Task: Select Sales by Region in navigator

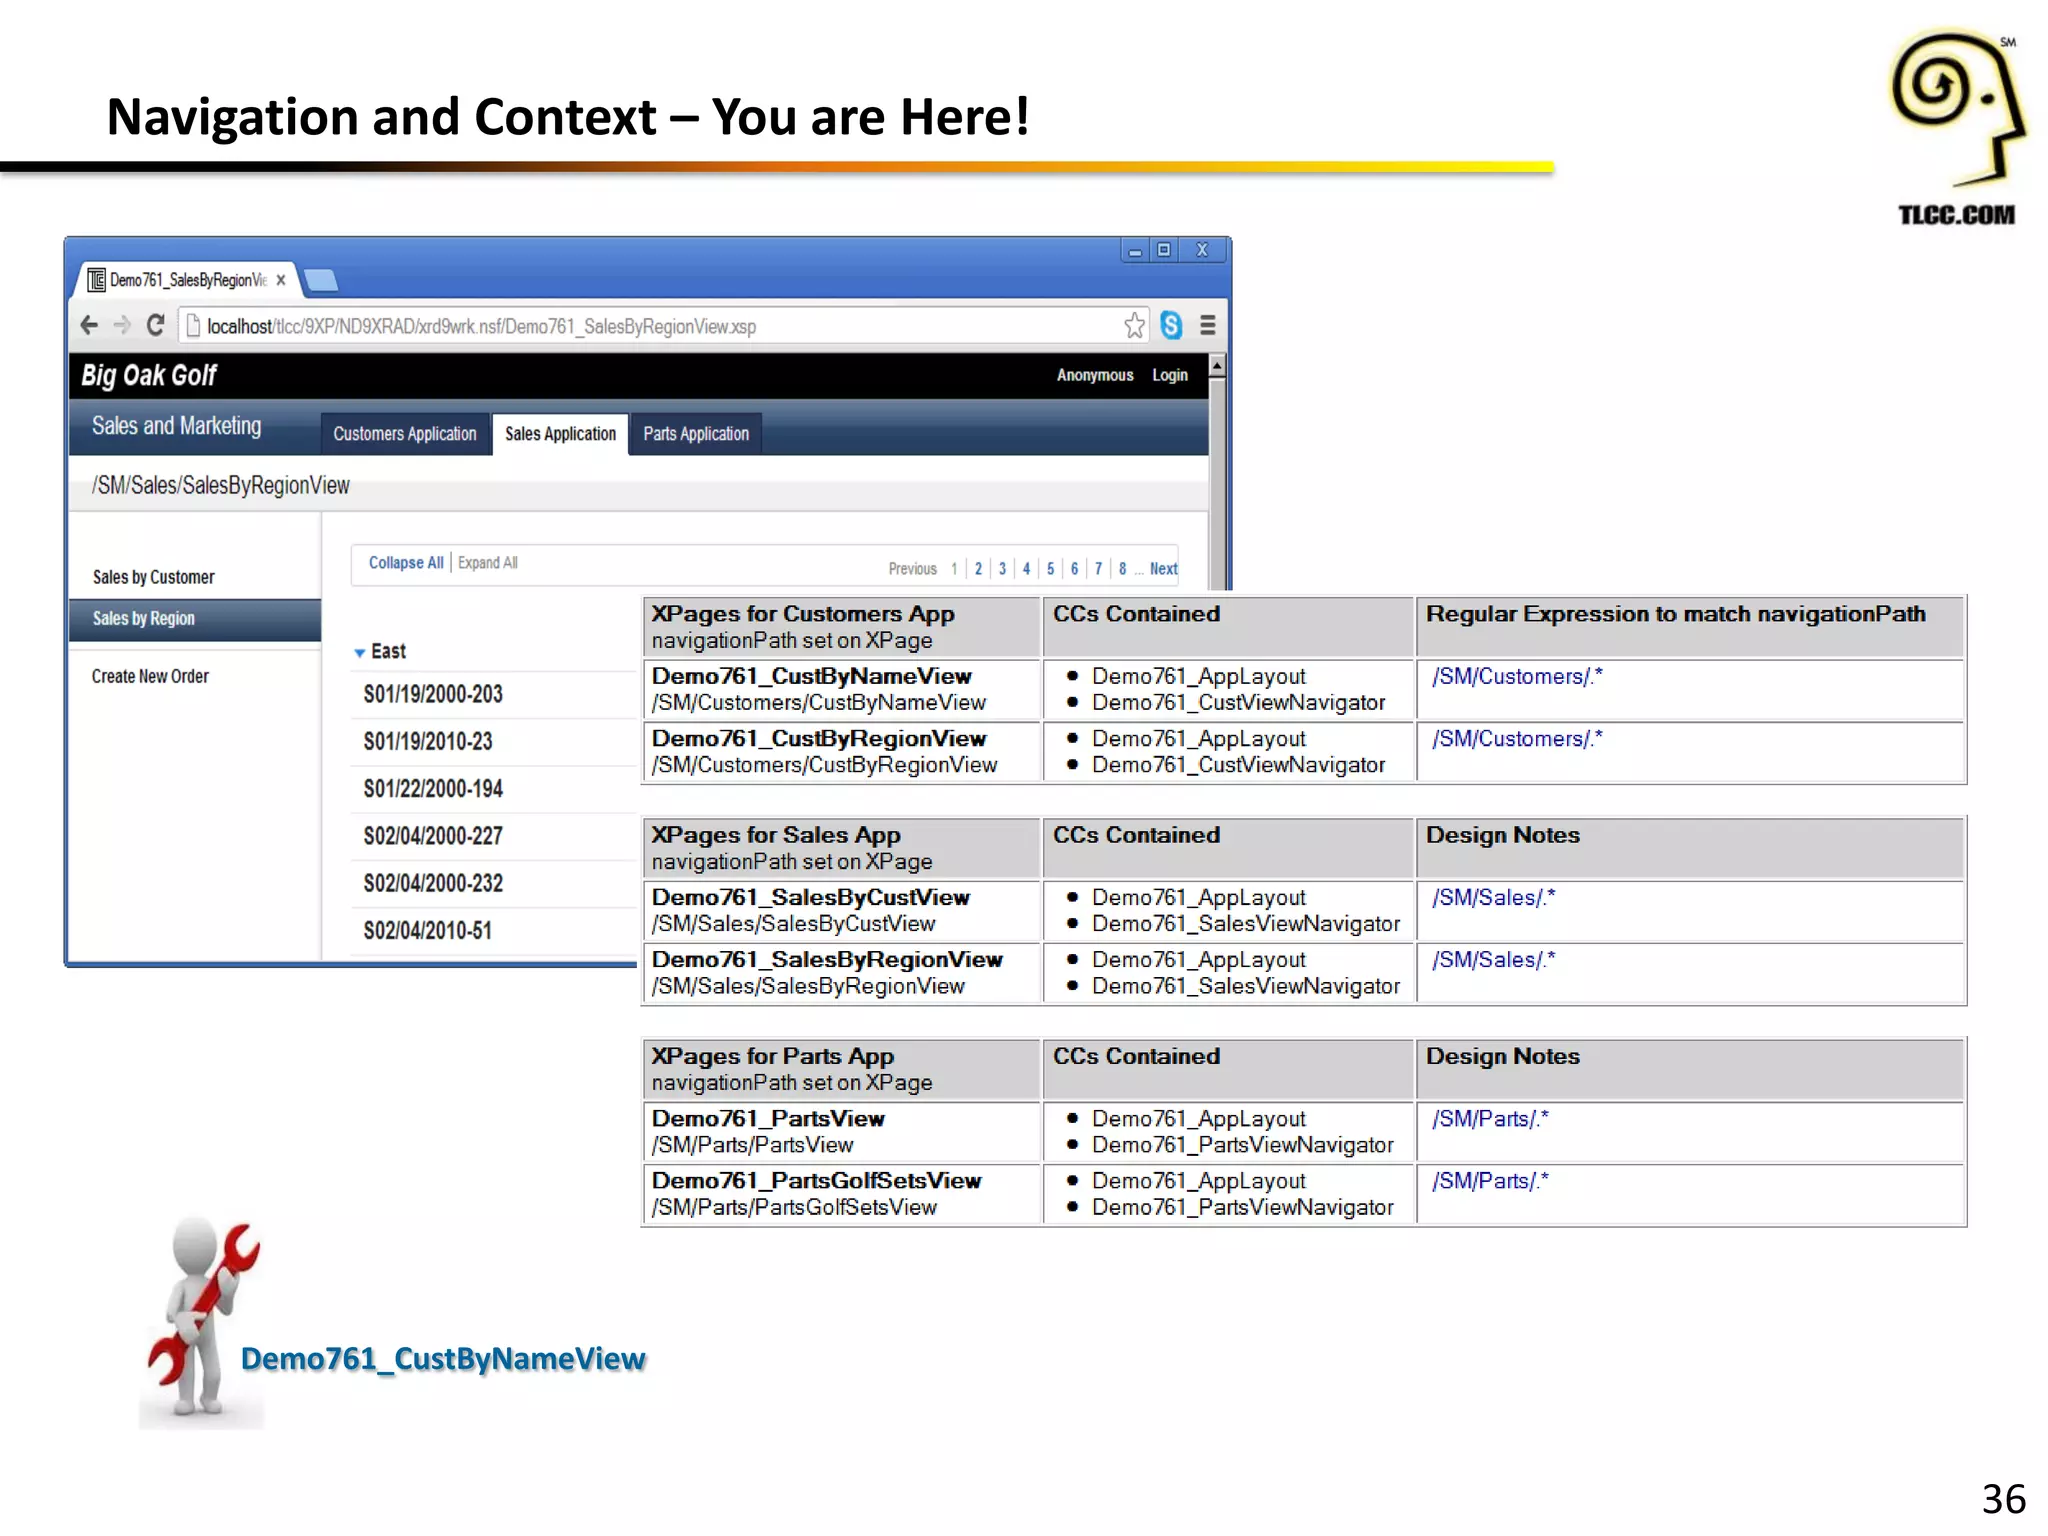Action: [195, 619]
